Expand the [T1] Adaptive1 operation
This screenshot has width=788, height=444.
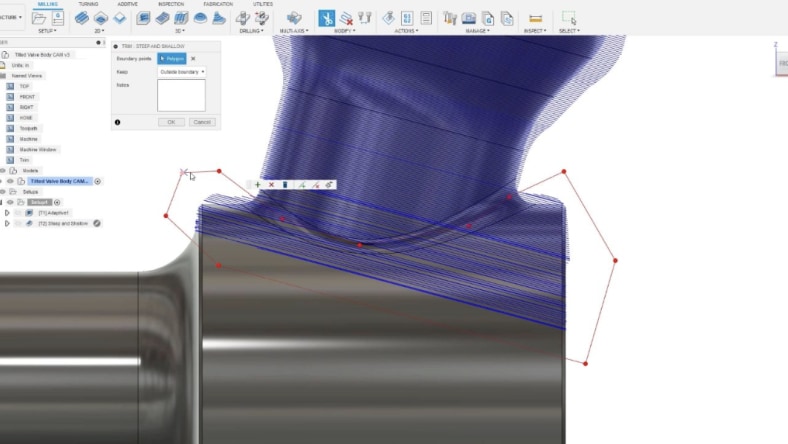[x=7, y=213]
